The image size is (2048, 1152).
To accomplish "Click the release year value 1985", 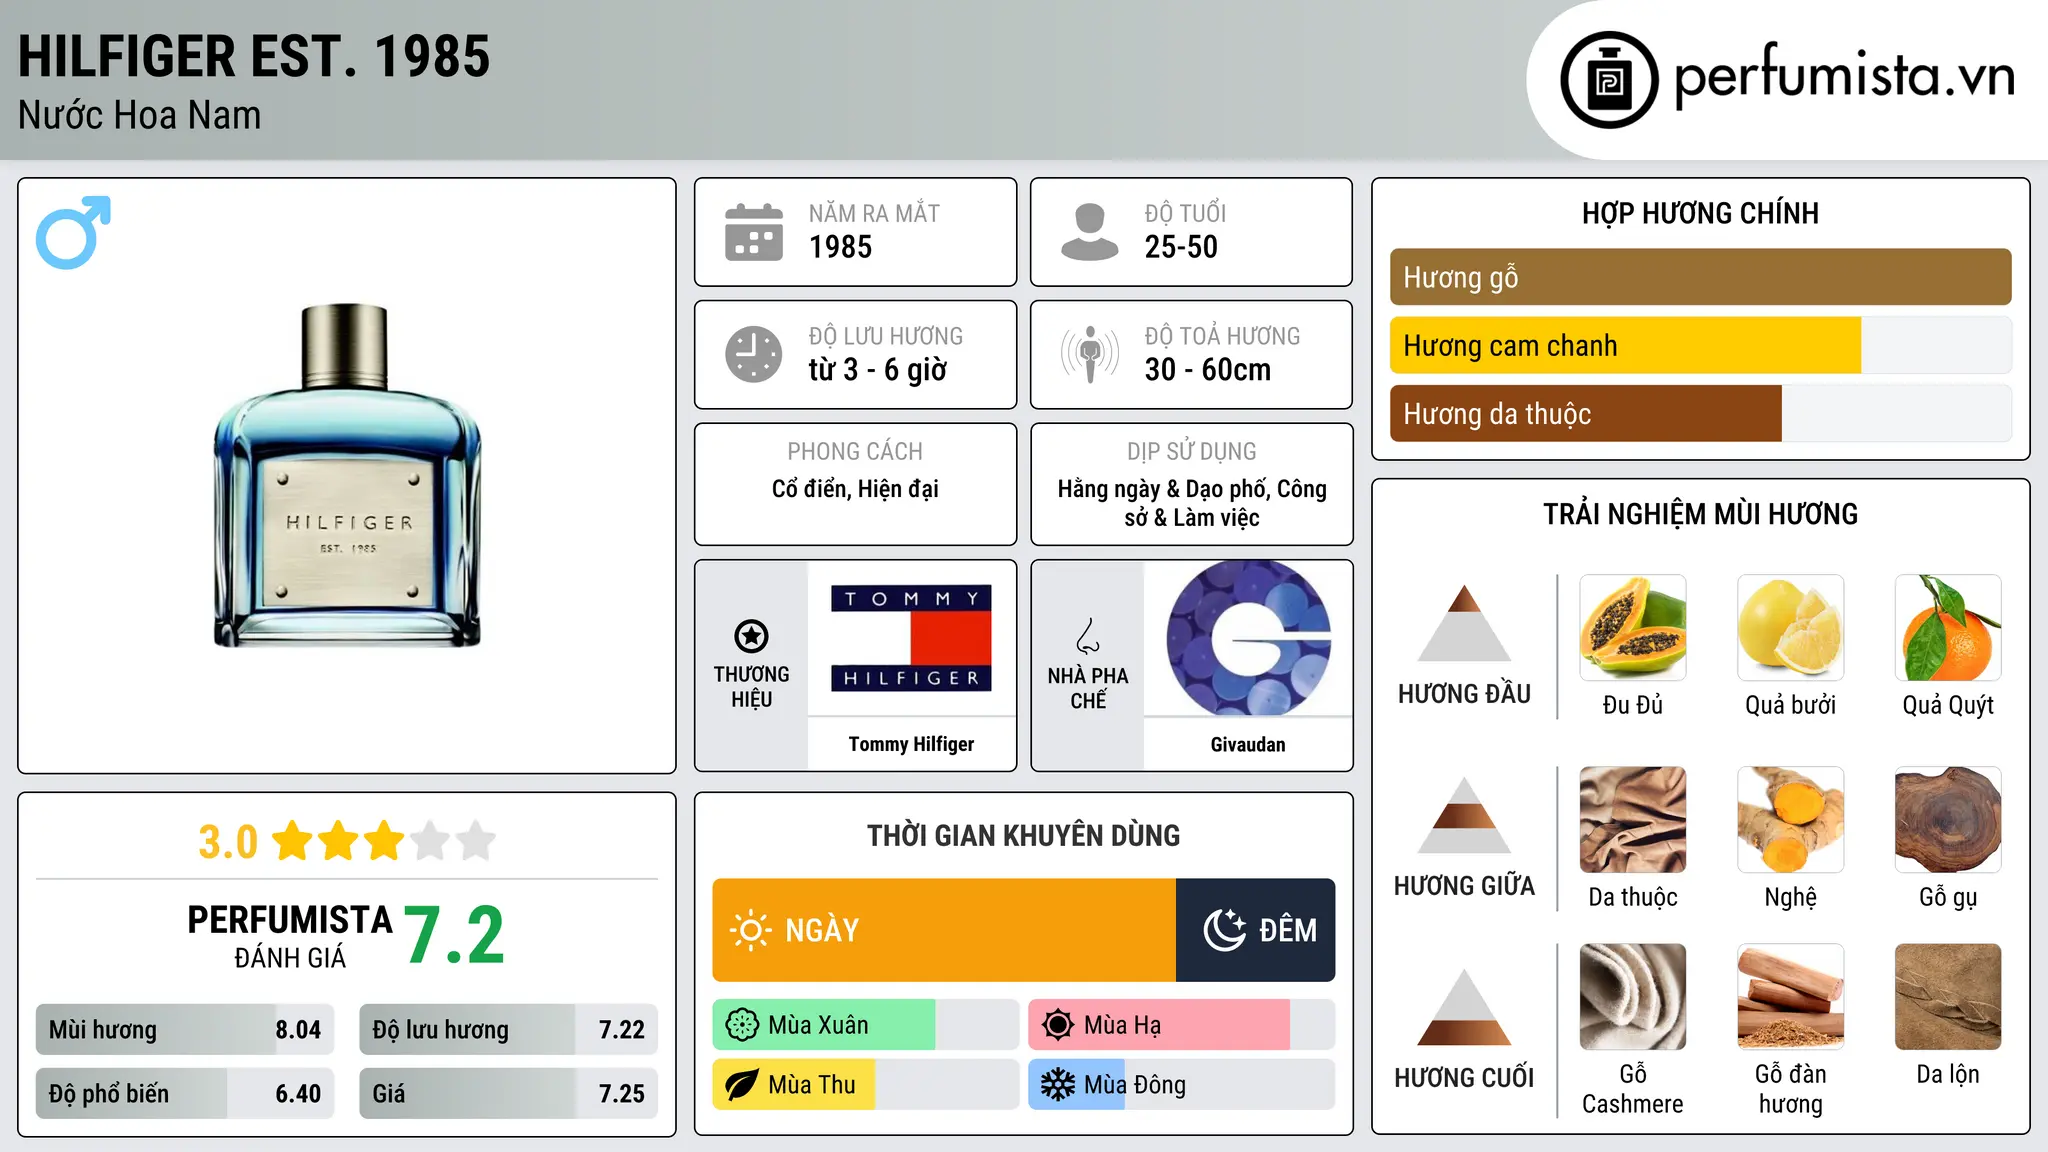I will 840,247.
